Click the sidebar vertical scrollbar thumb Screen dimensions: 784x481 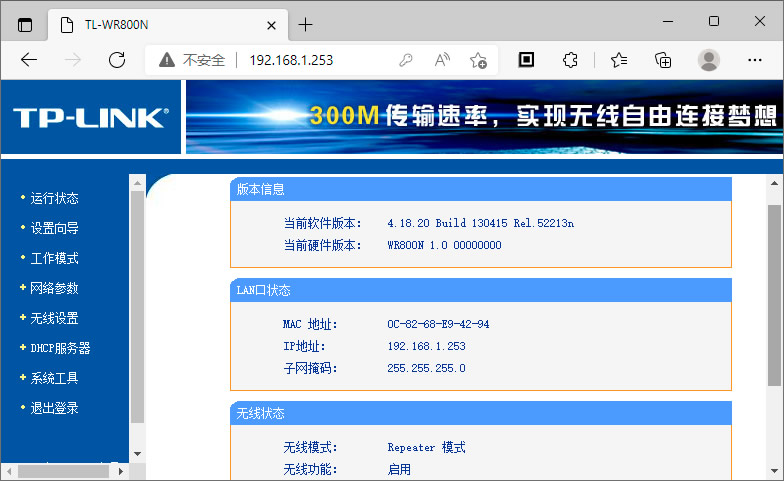[138, 307]
